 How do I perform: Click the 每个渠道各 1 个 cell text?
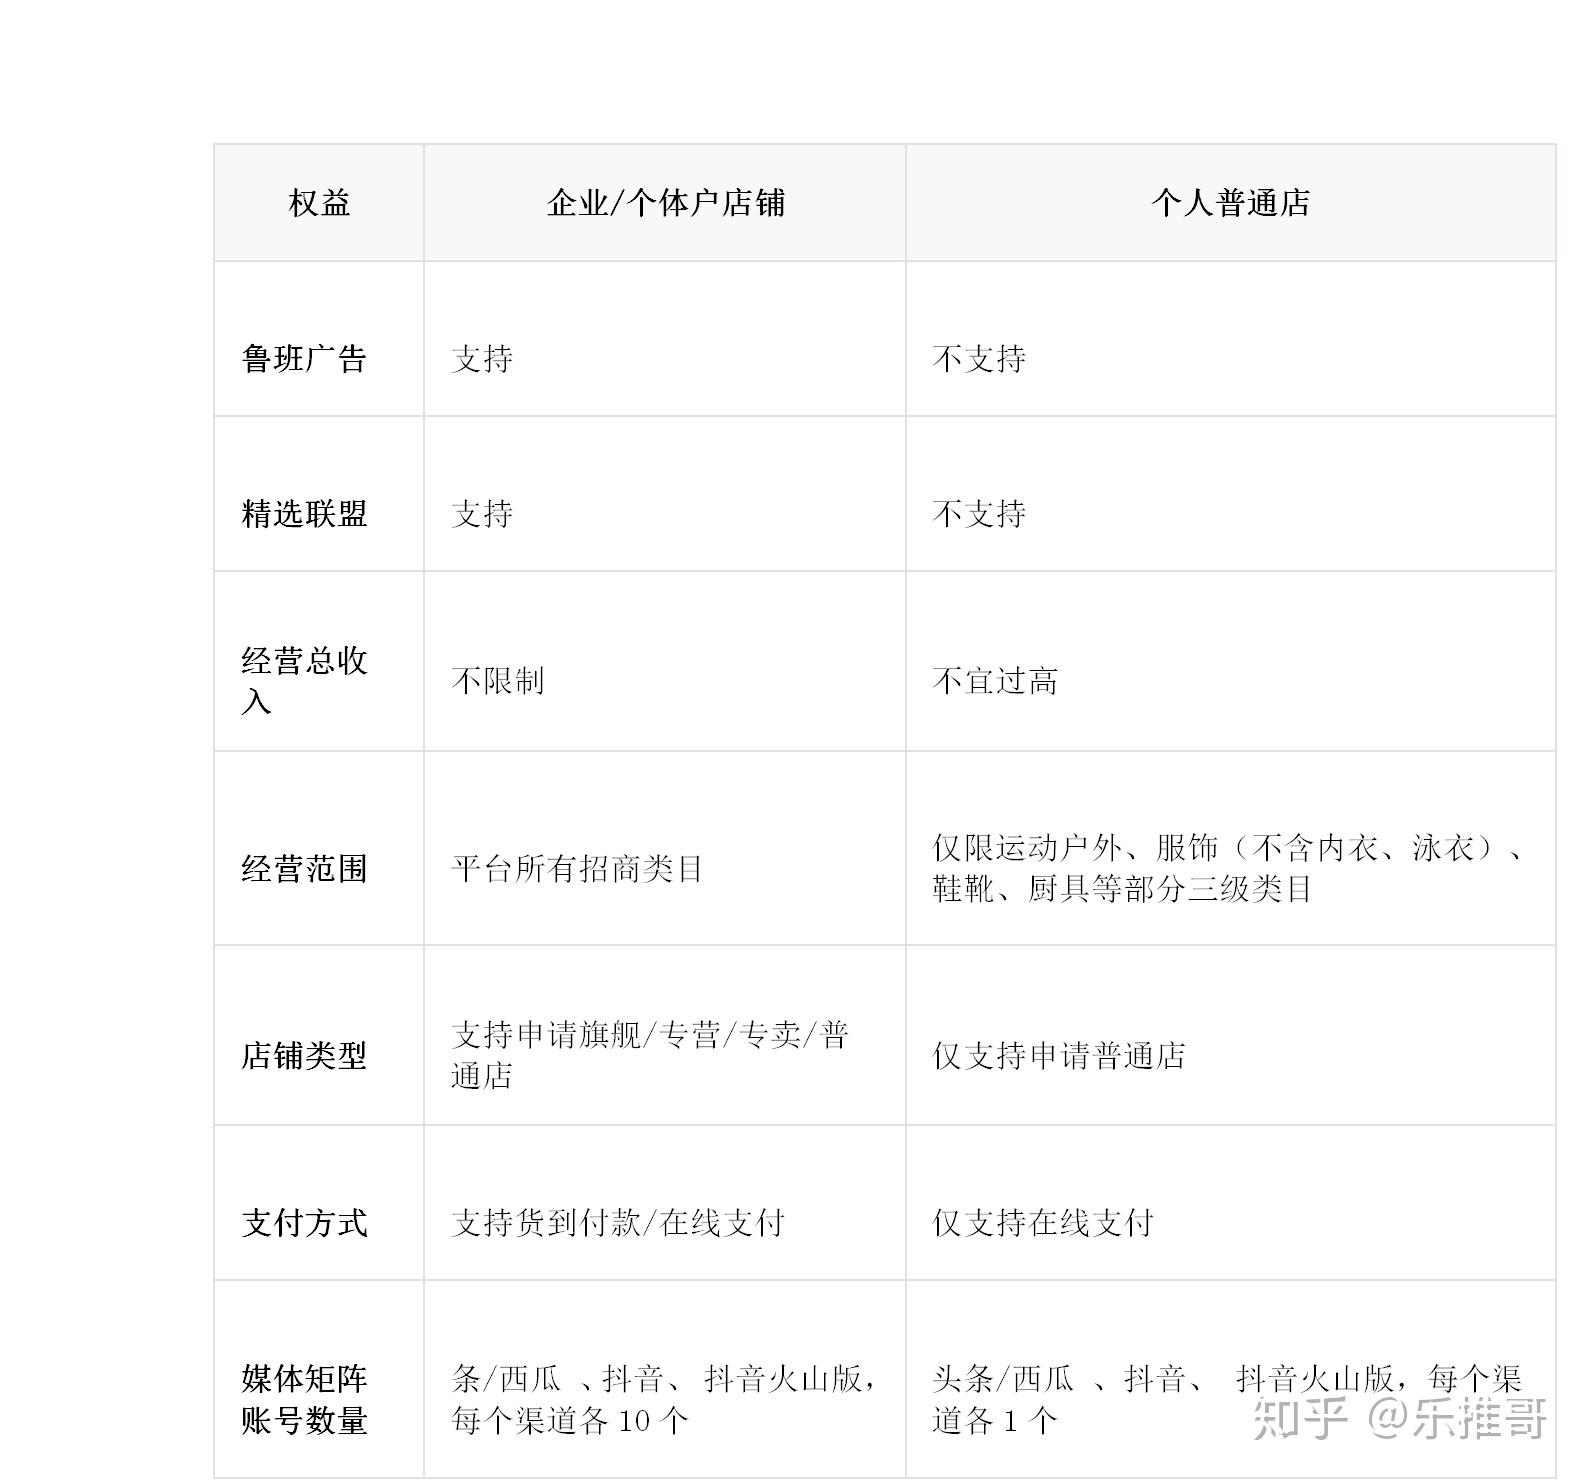tap(1227, 1399)
